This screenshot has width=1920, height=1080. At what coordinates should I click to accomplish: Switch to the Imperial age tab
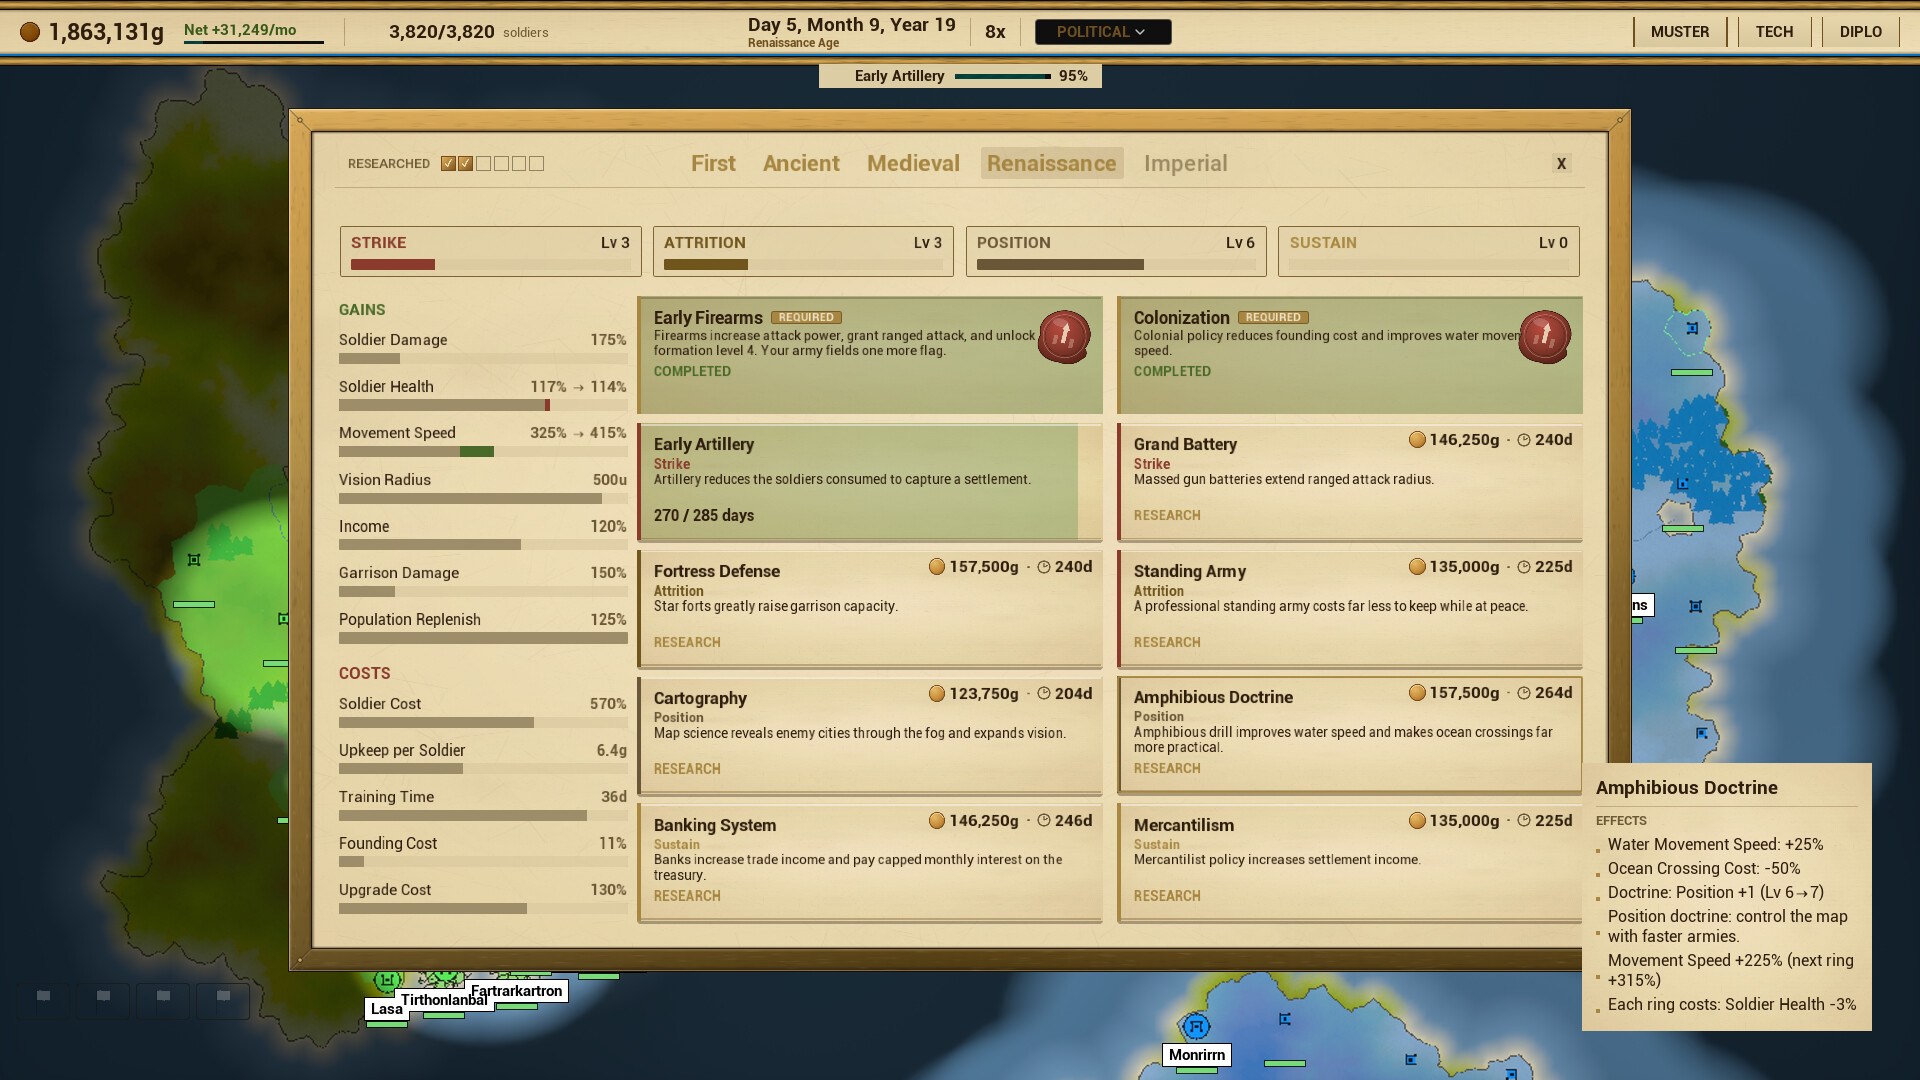pyautogui.click(x=1185, y=163)
